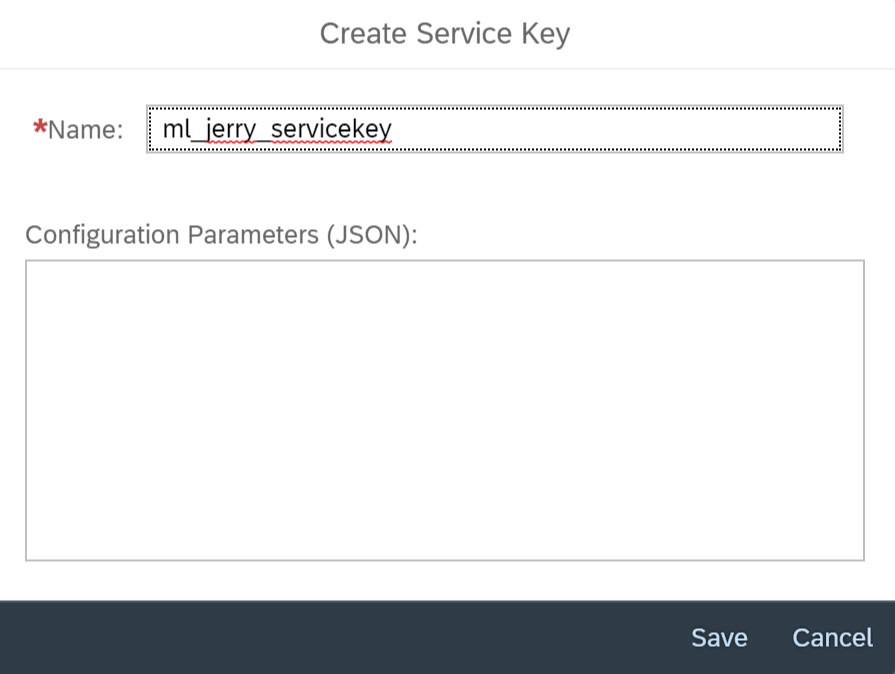Click the center of the empty JSON textarea
895x674 pixels.
[445, 410]
